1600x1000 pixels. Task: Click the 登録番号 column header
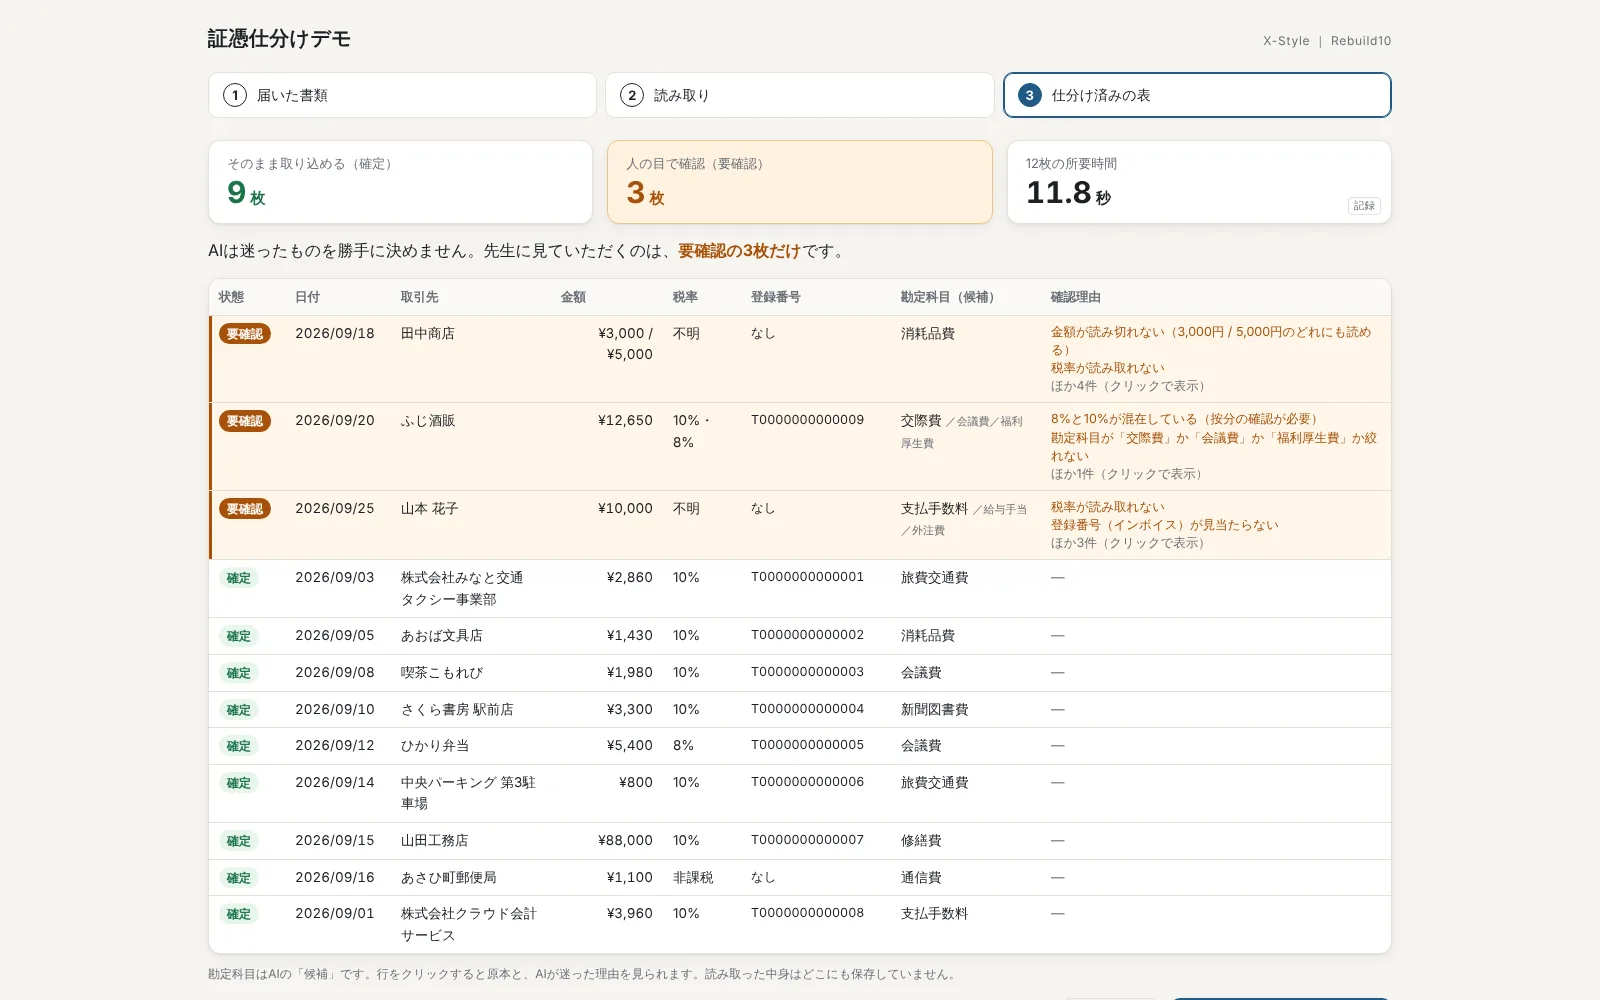click(x=775, y=297)
